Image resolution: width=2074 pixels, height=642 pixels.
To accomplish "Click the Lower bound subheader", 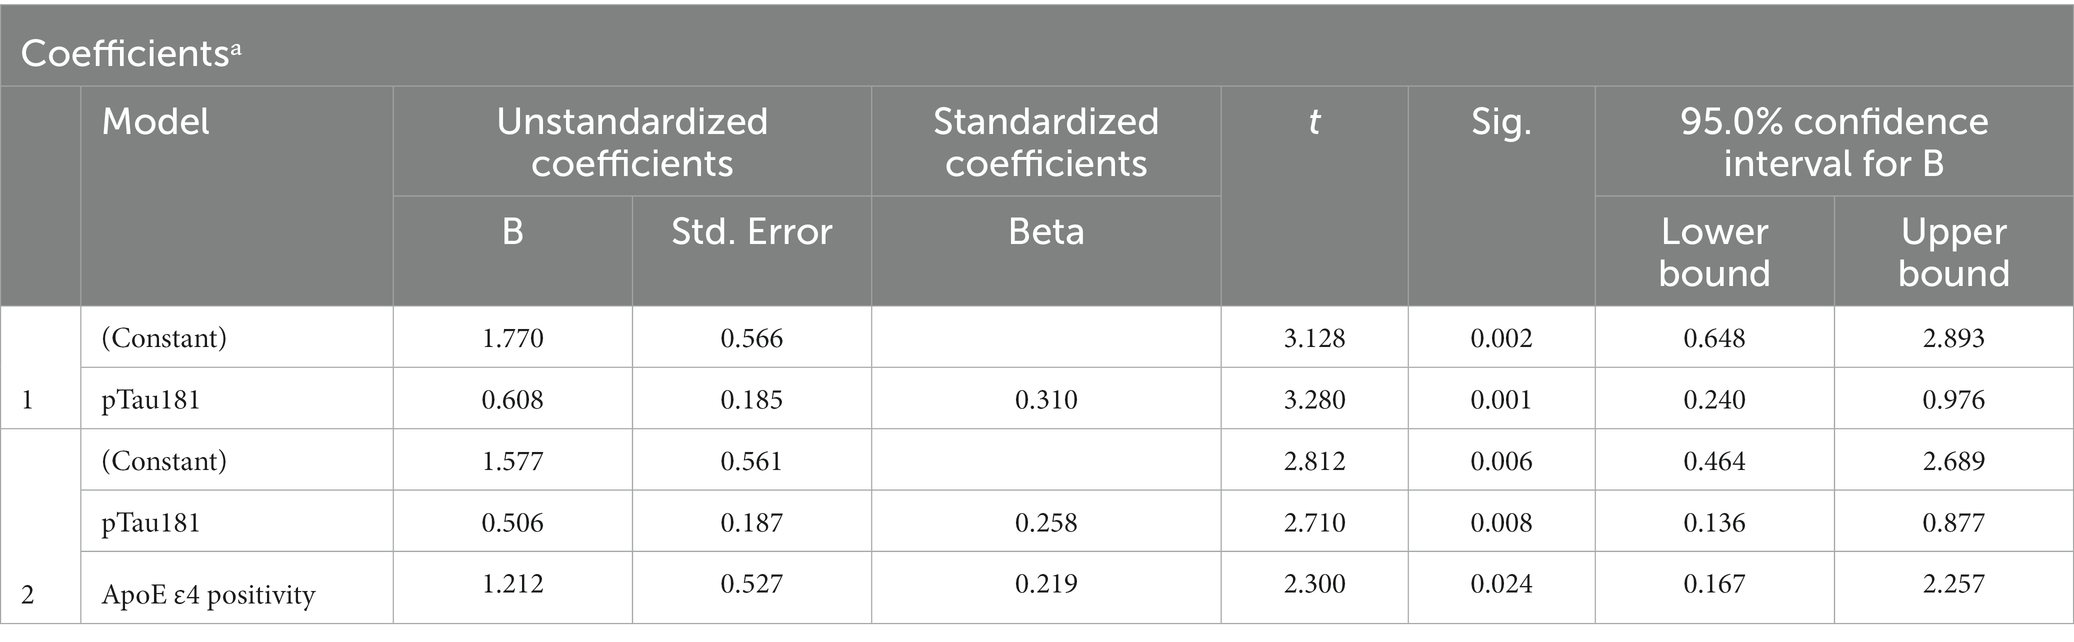I will pyautogui.click(x=1714, y=252).
